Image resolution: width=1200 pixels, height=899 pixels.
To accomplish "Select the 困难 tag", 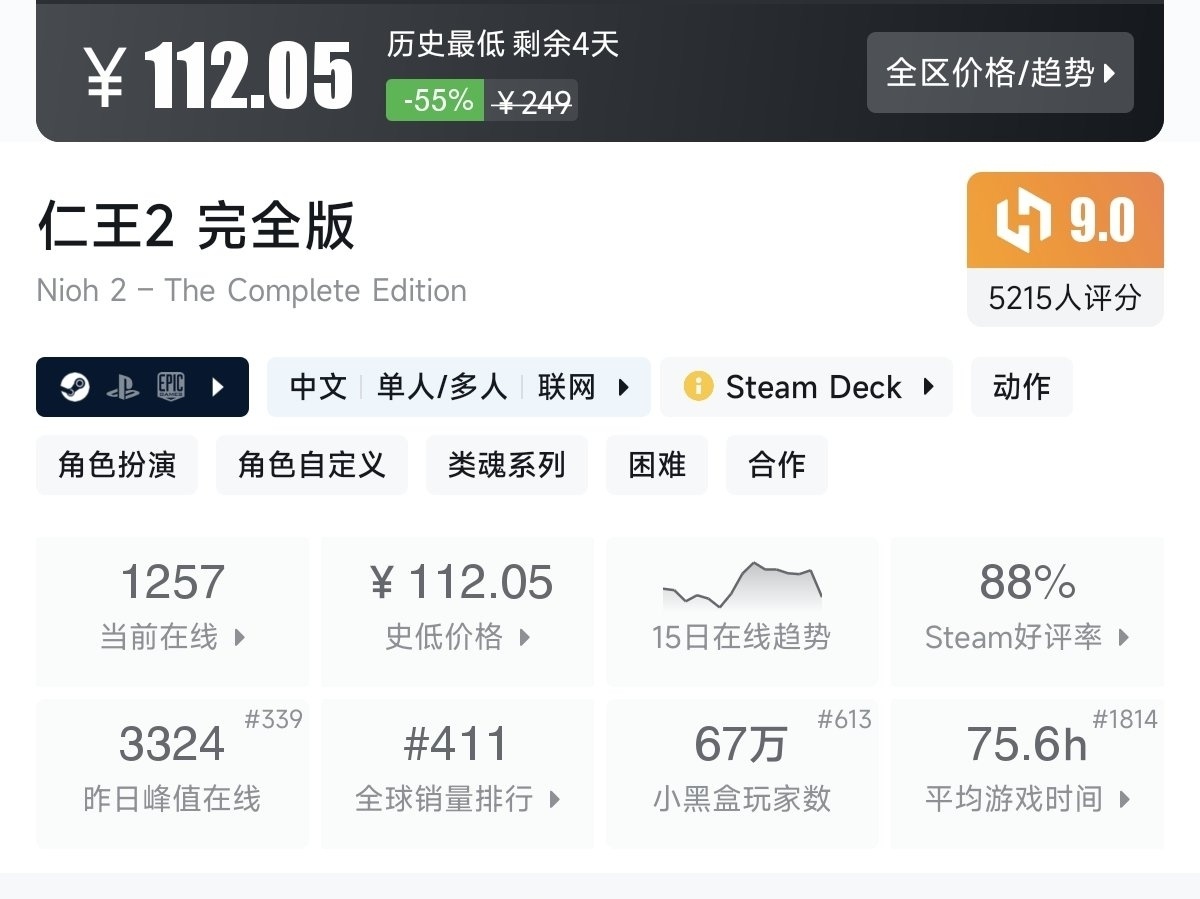I will 657,465.
